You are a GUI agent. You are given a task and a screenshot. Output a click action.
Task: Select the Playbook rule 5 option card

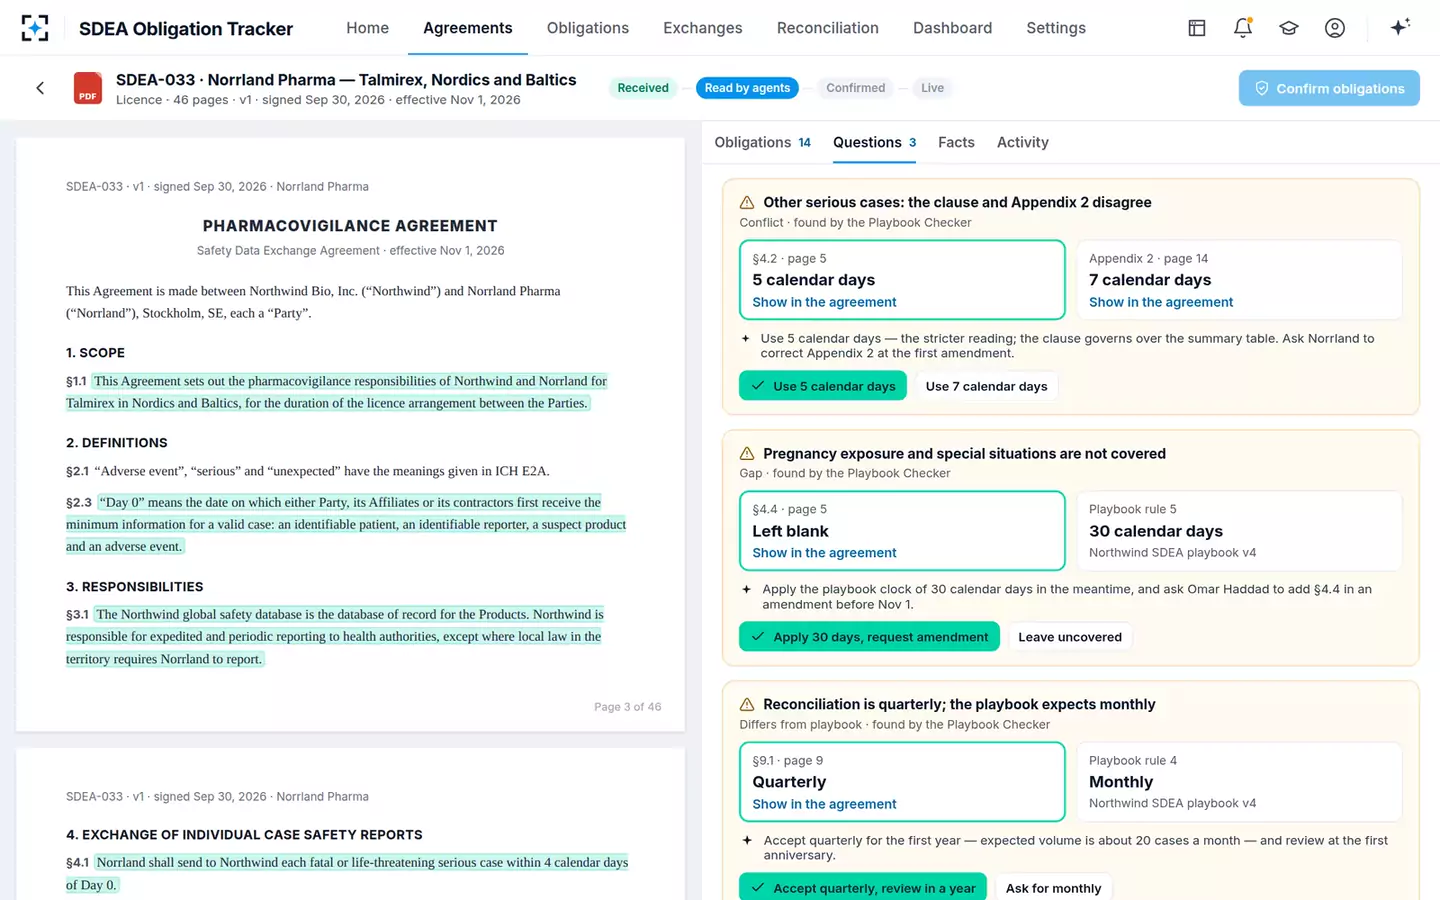[x=1239, y=531]
